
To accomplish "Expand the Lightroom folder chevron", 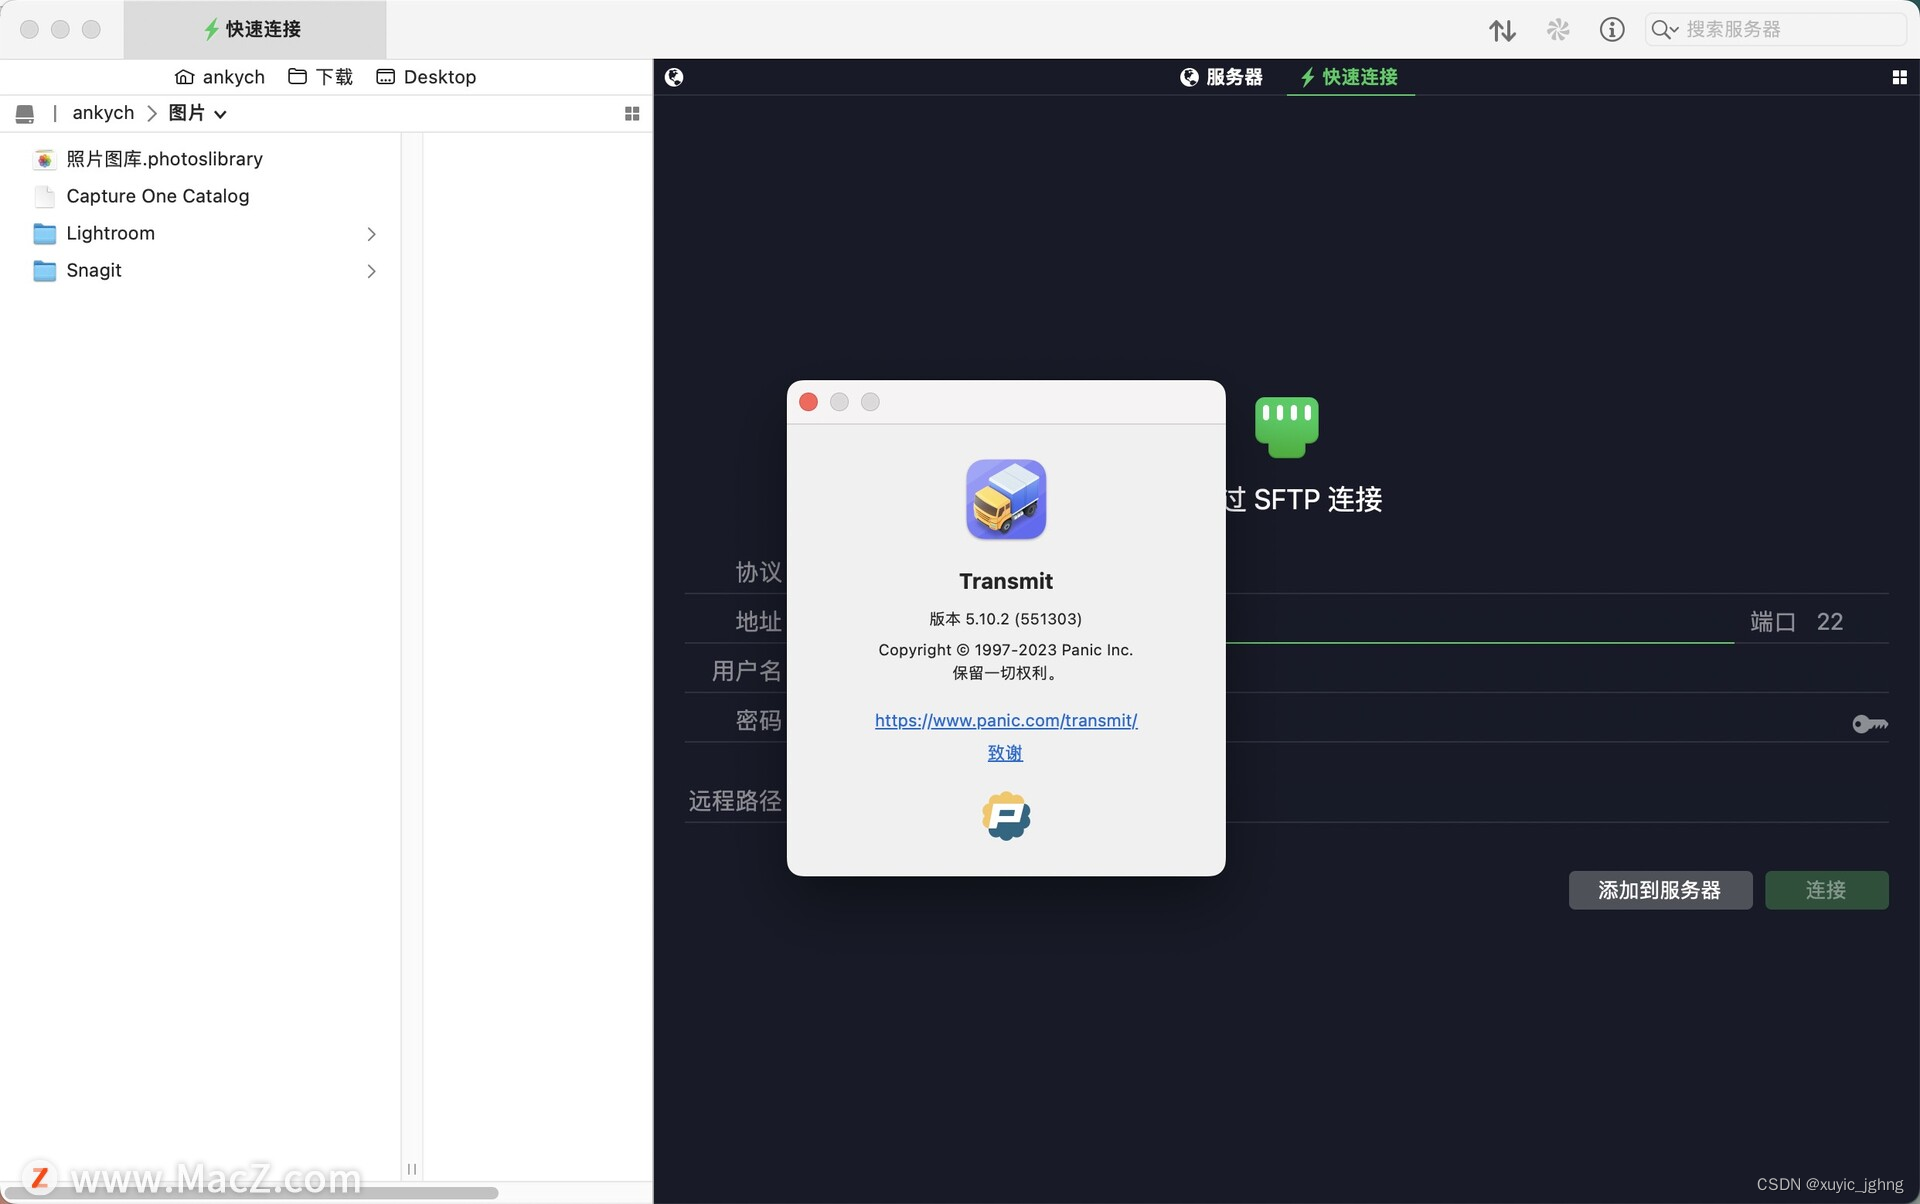I will 371,234.
